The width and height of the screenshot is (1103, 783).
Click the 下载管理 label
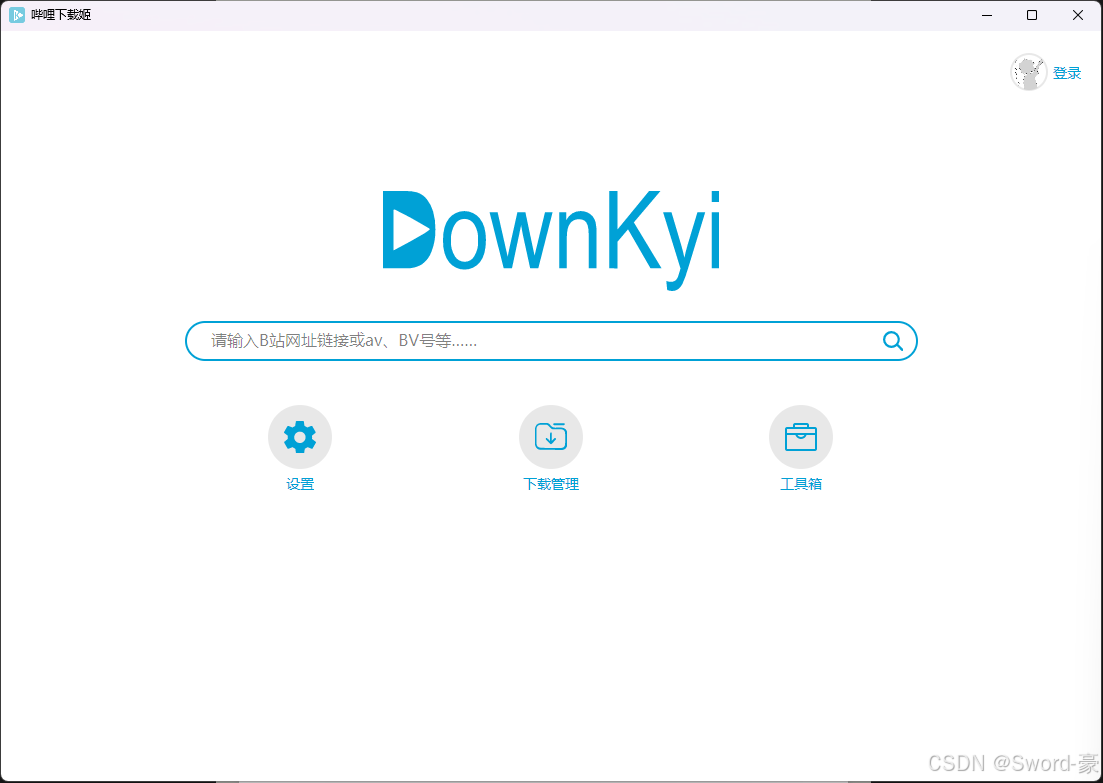coord(551,484)
